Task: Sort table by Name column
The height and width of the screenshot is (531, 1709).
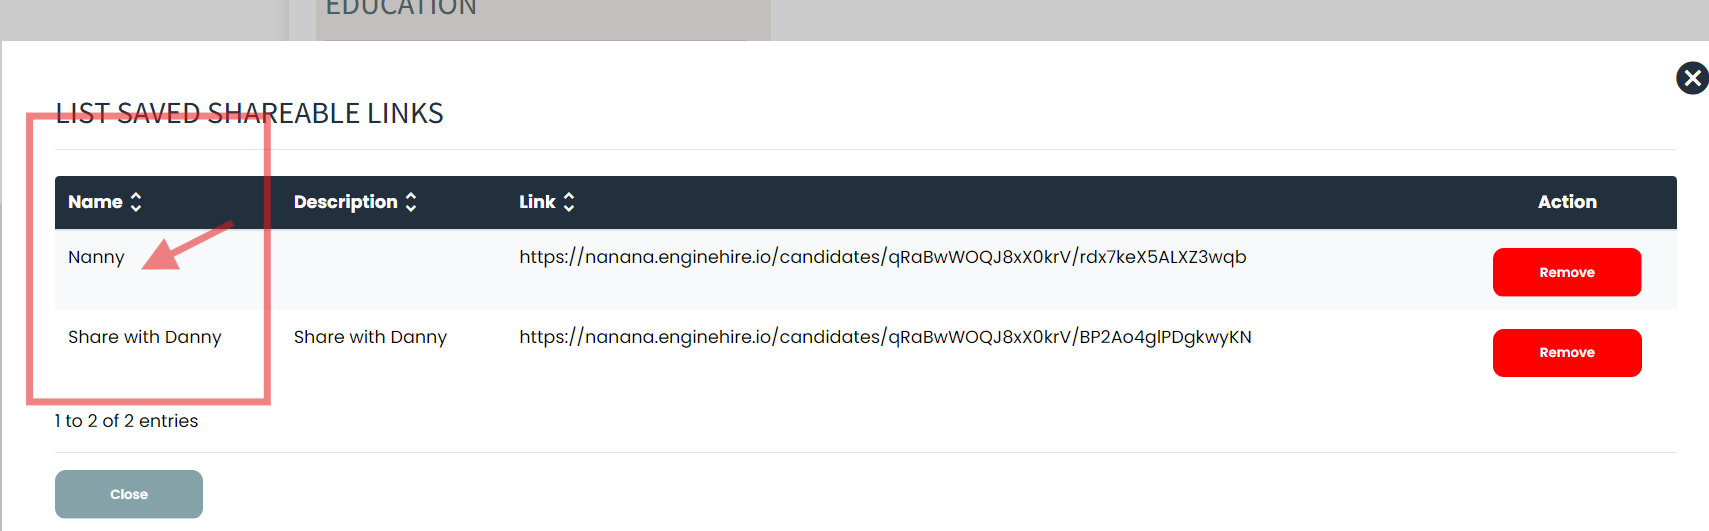Action: tap(136, 202)
